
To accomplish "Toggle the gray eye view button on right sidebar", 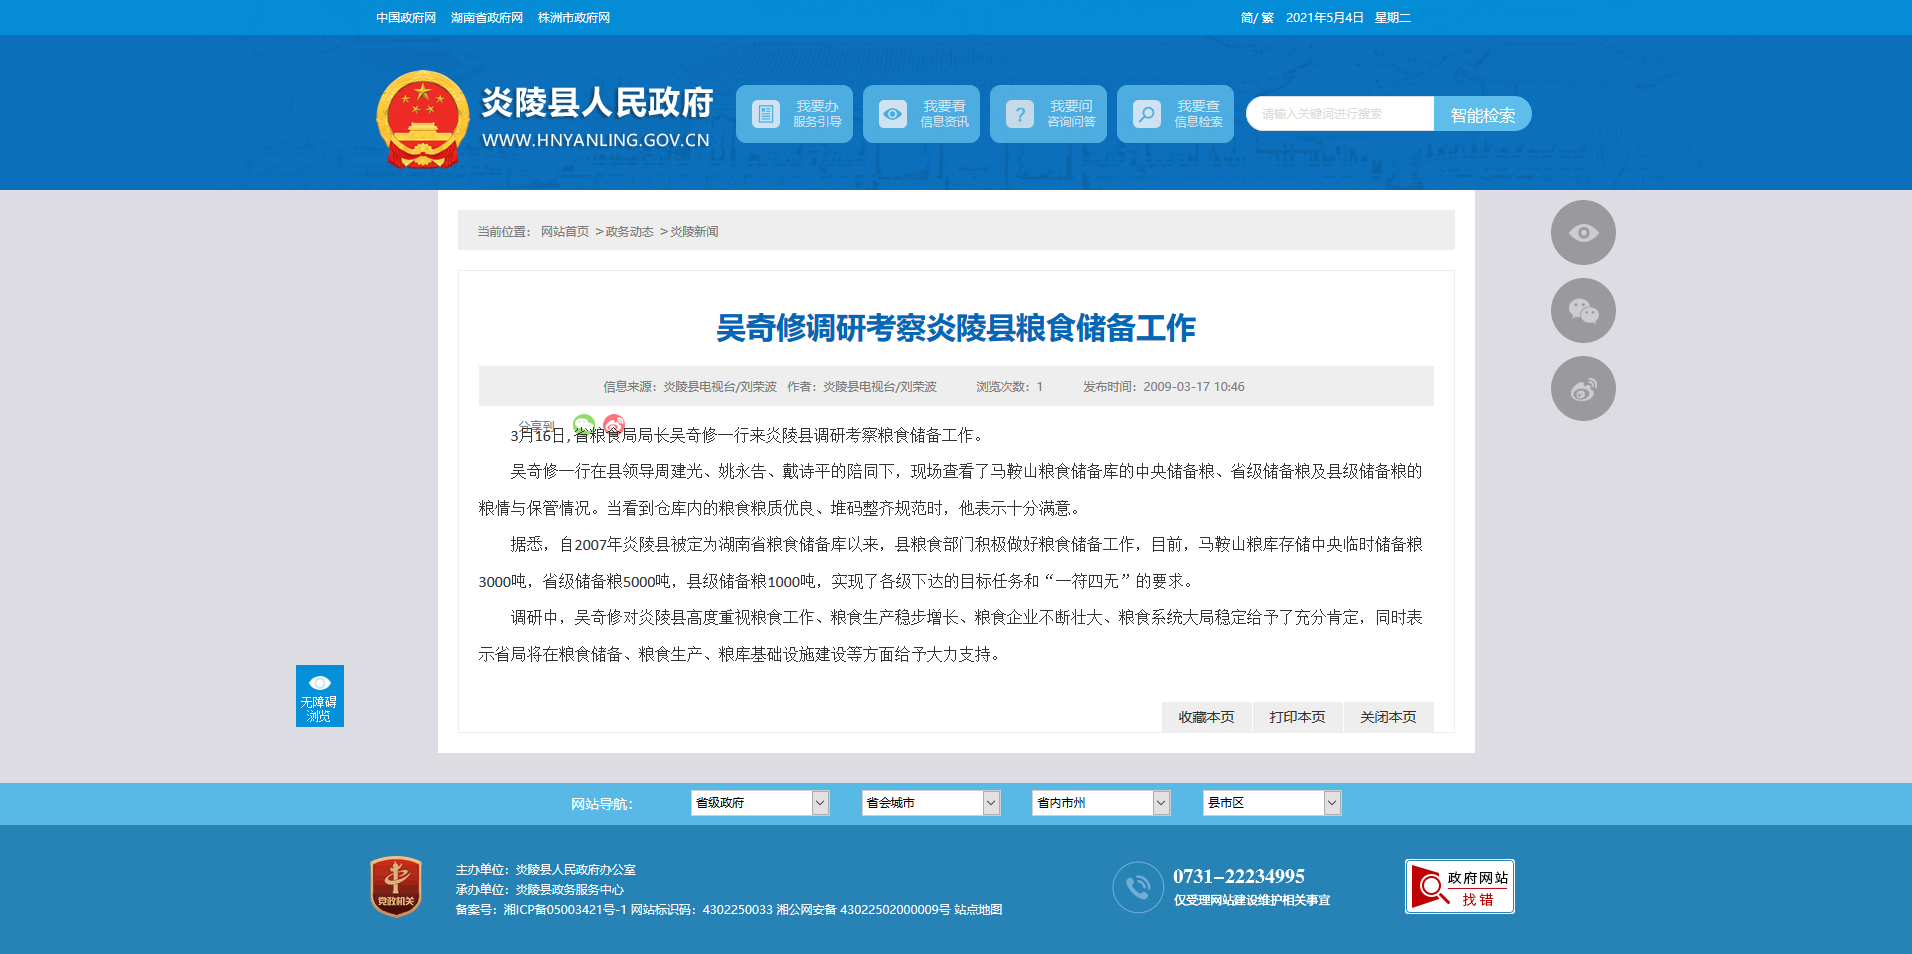I will coord(1582,233).
